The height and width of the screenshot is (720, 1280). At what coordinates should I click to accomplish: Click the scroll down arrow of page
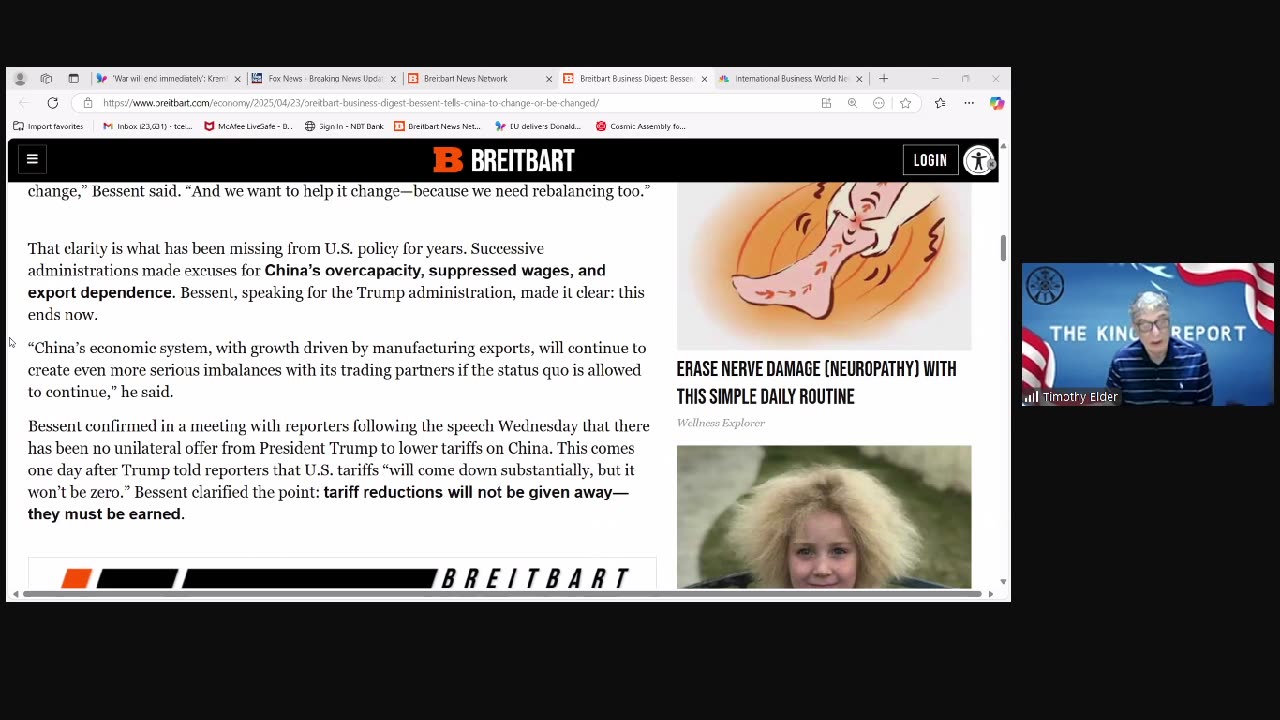click(1003, 581)
